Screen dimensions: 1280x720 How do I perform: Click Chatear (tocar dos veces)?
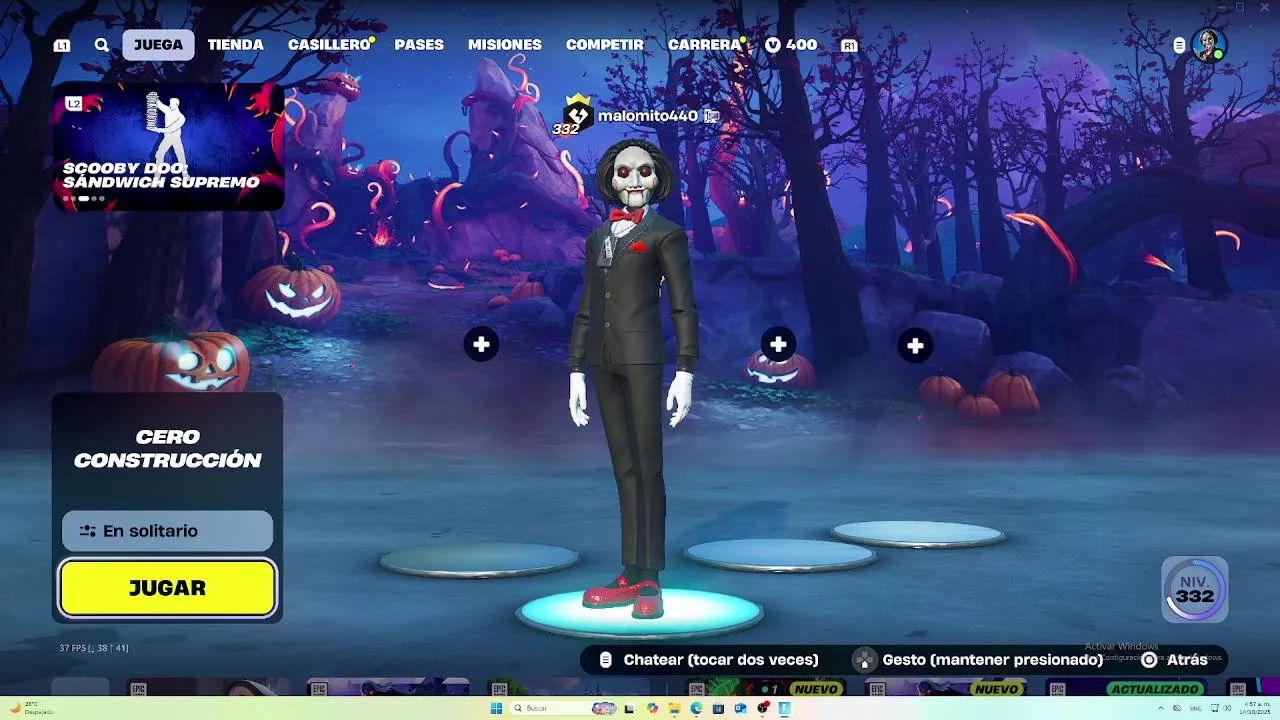point(721,660)
